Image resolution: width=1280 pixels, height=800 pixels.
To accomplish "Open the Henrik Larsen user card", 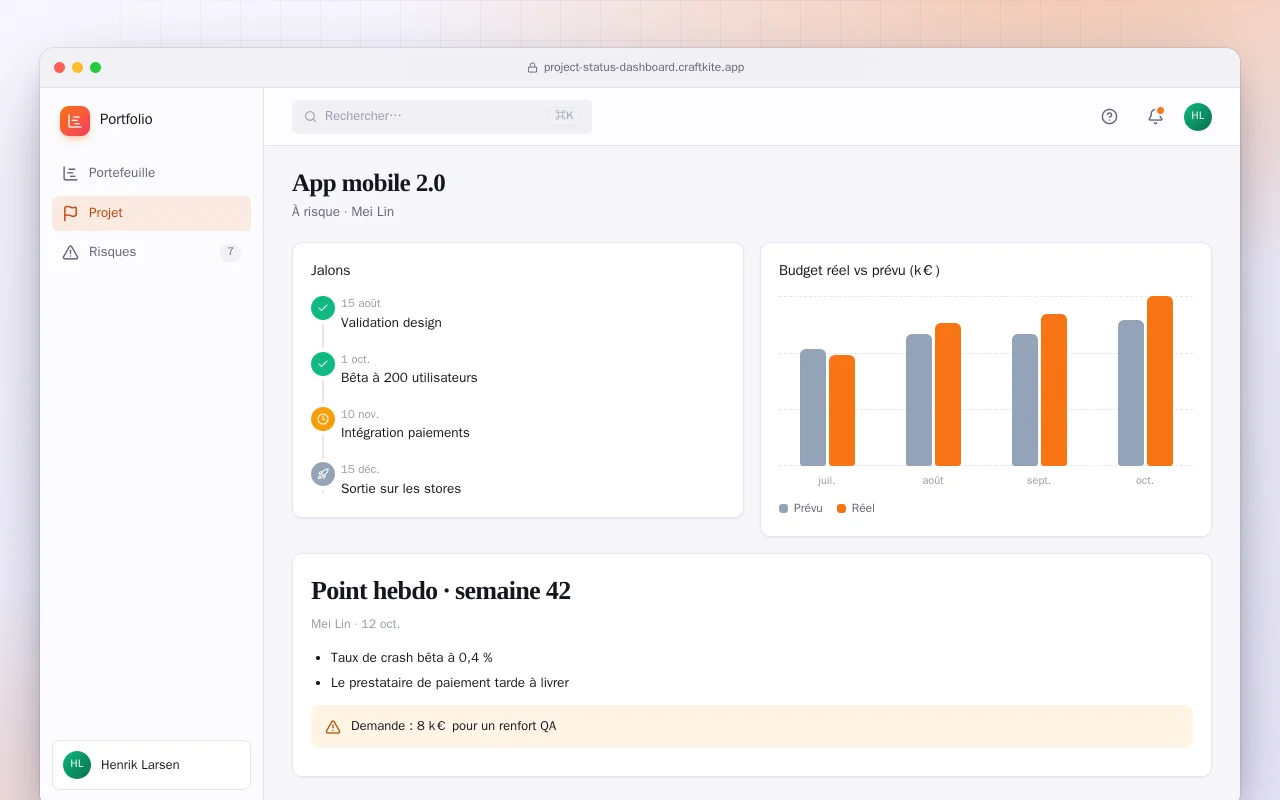I will point(151,765).
